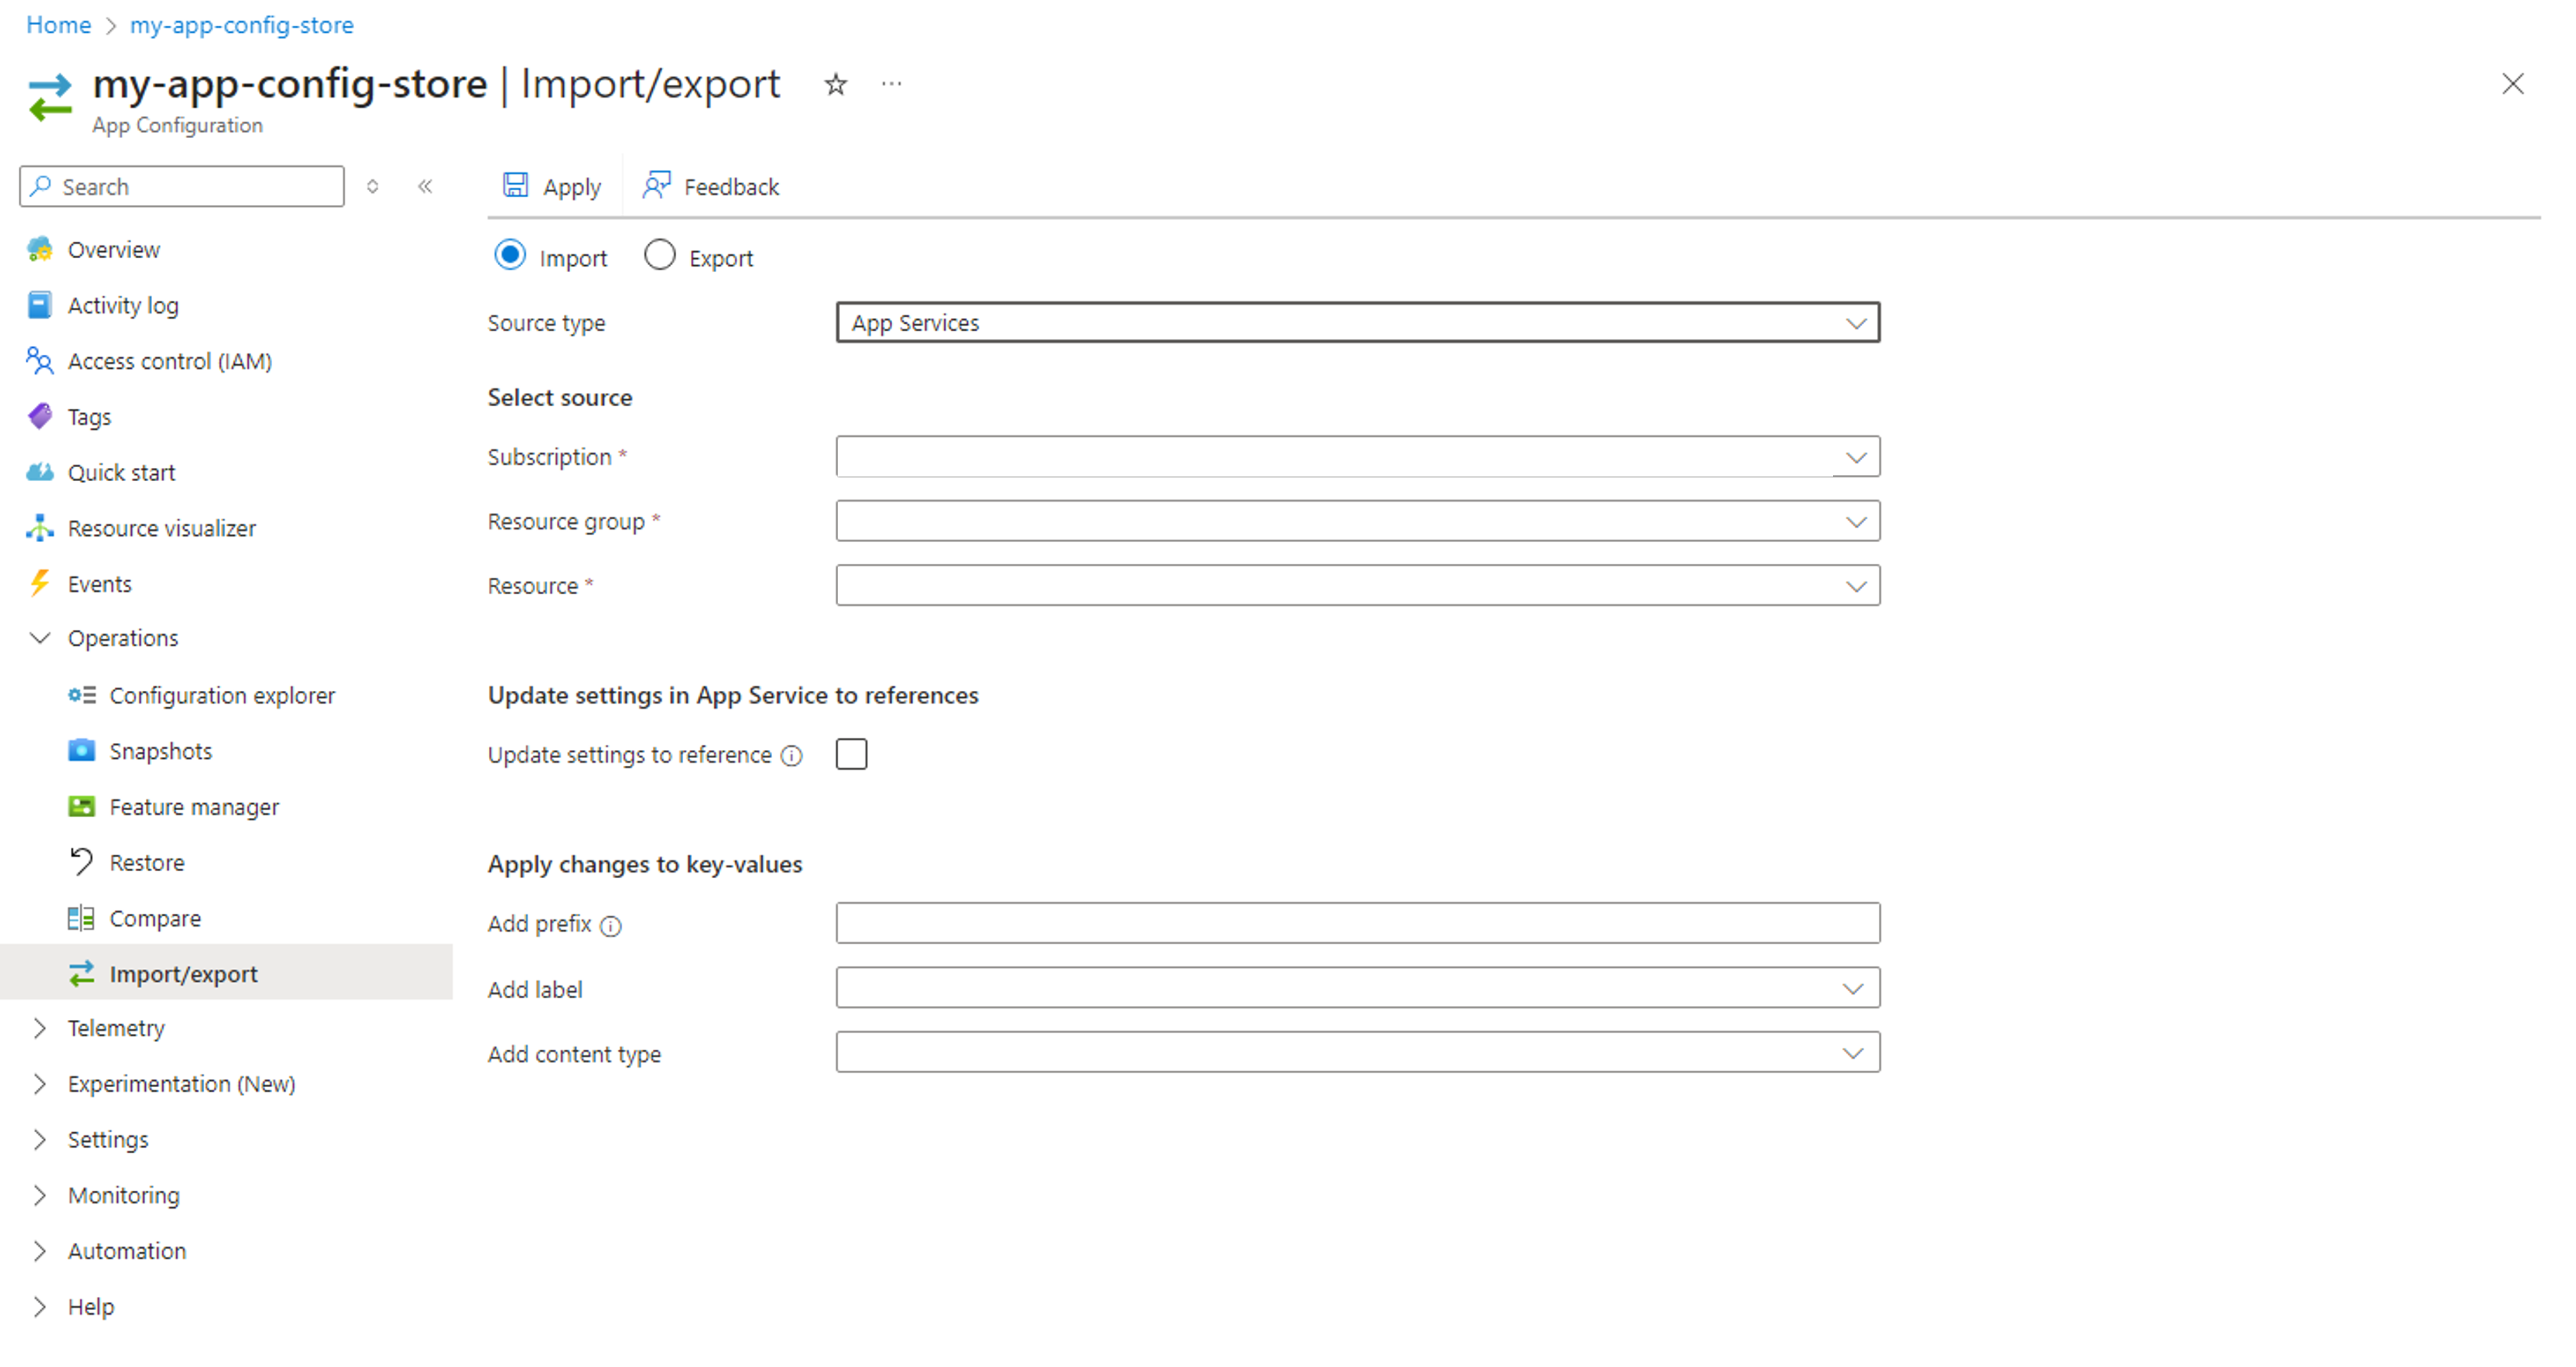Screen dimensions: 2576x1367
Task: Enable Update settings to reference checkbox
Action: (852, 753)
